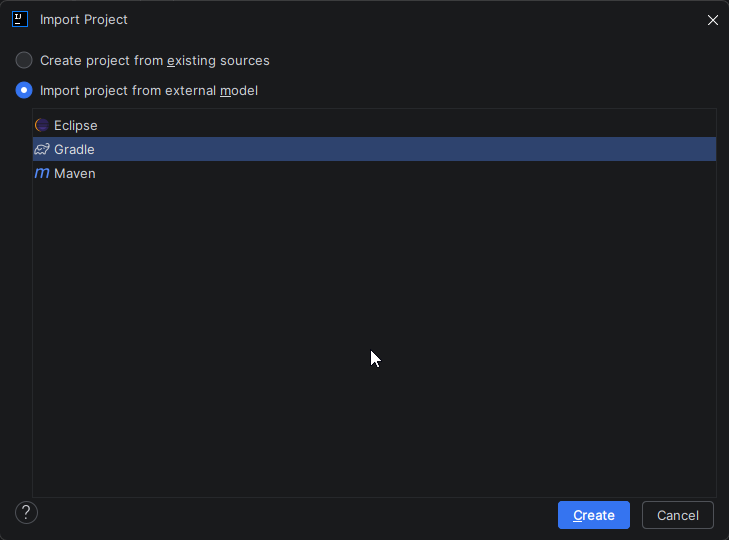Click the Maven 'm' icon
729x540 pixels.
[42, 173]
